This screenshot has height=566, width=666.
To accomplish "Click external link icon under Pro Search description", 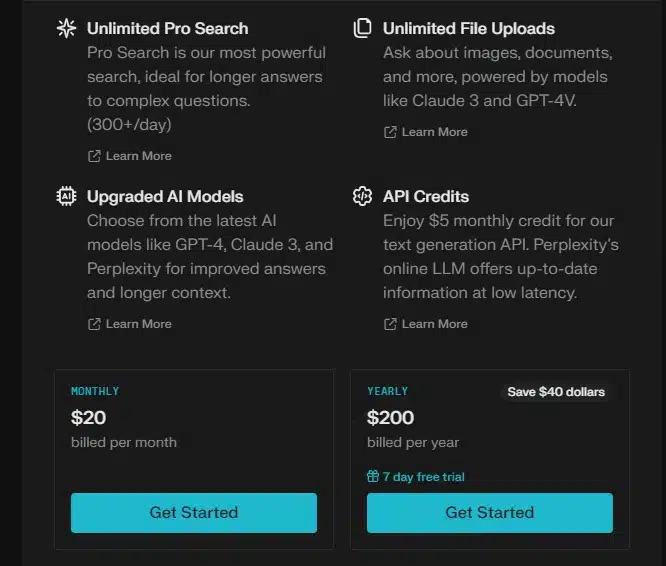I will point(94,156).
